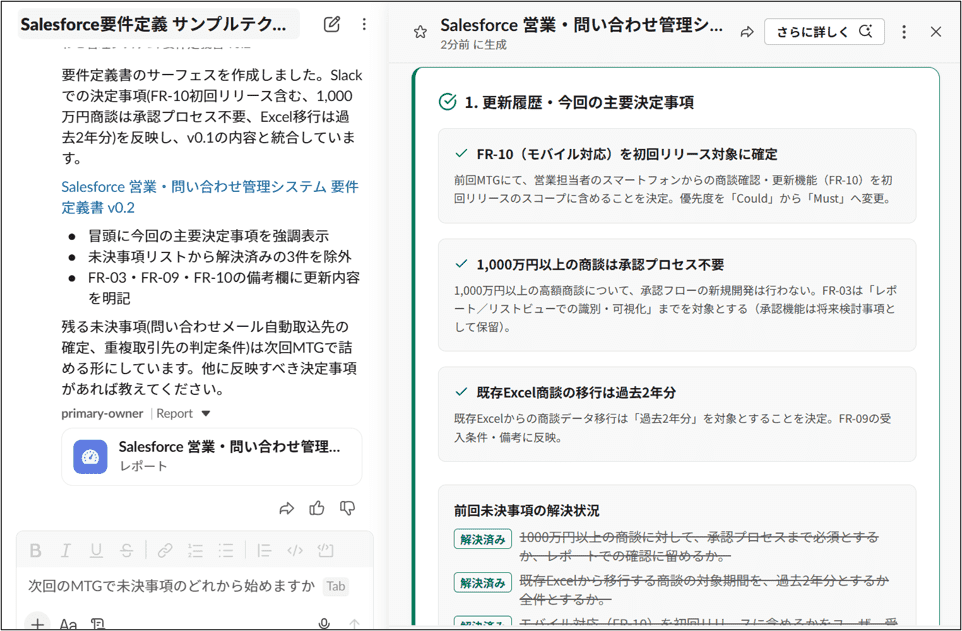
Task: Close the report panel
Action: [936, 32]
